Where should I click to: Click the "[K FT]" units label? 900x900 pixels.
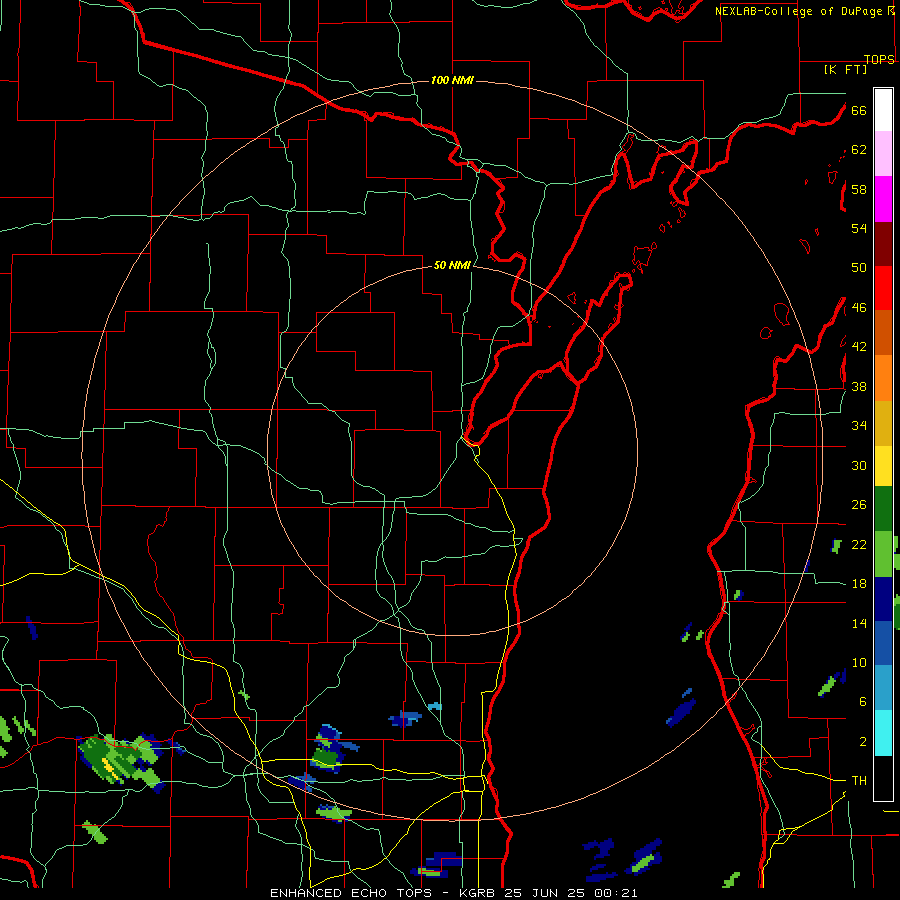[x=845, y=69]
